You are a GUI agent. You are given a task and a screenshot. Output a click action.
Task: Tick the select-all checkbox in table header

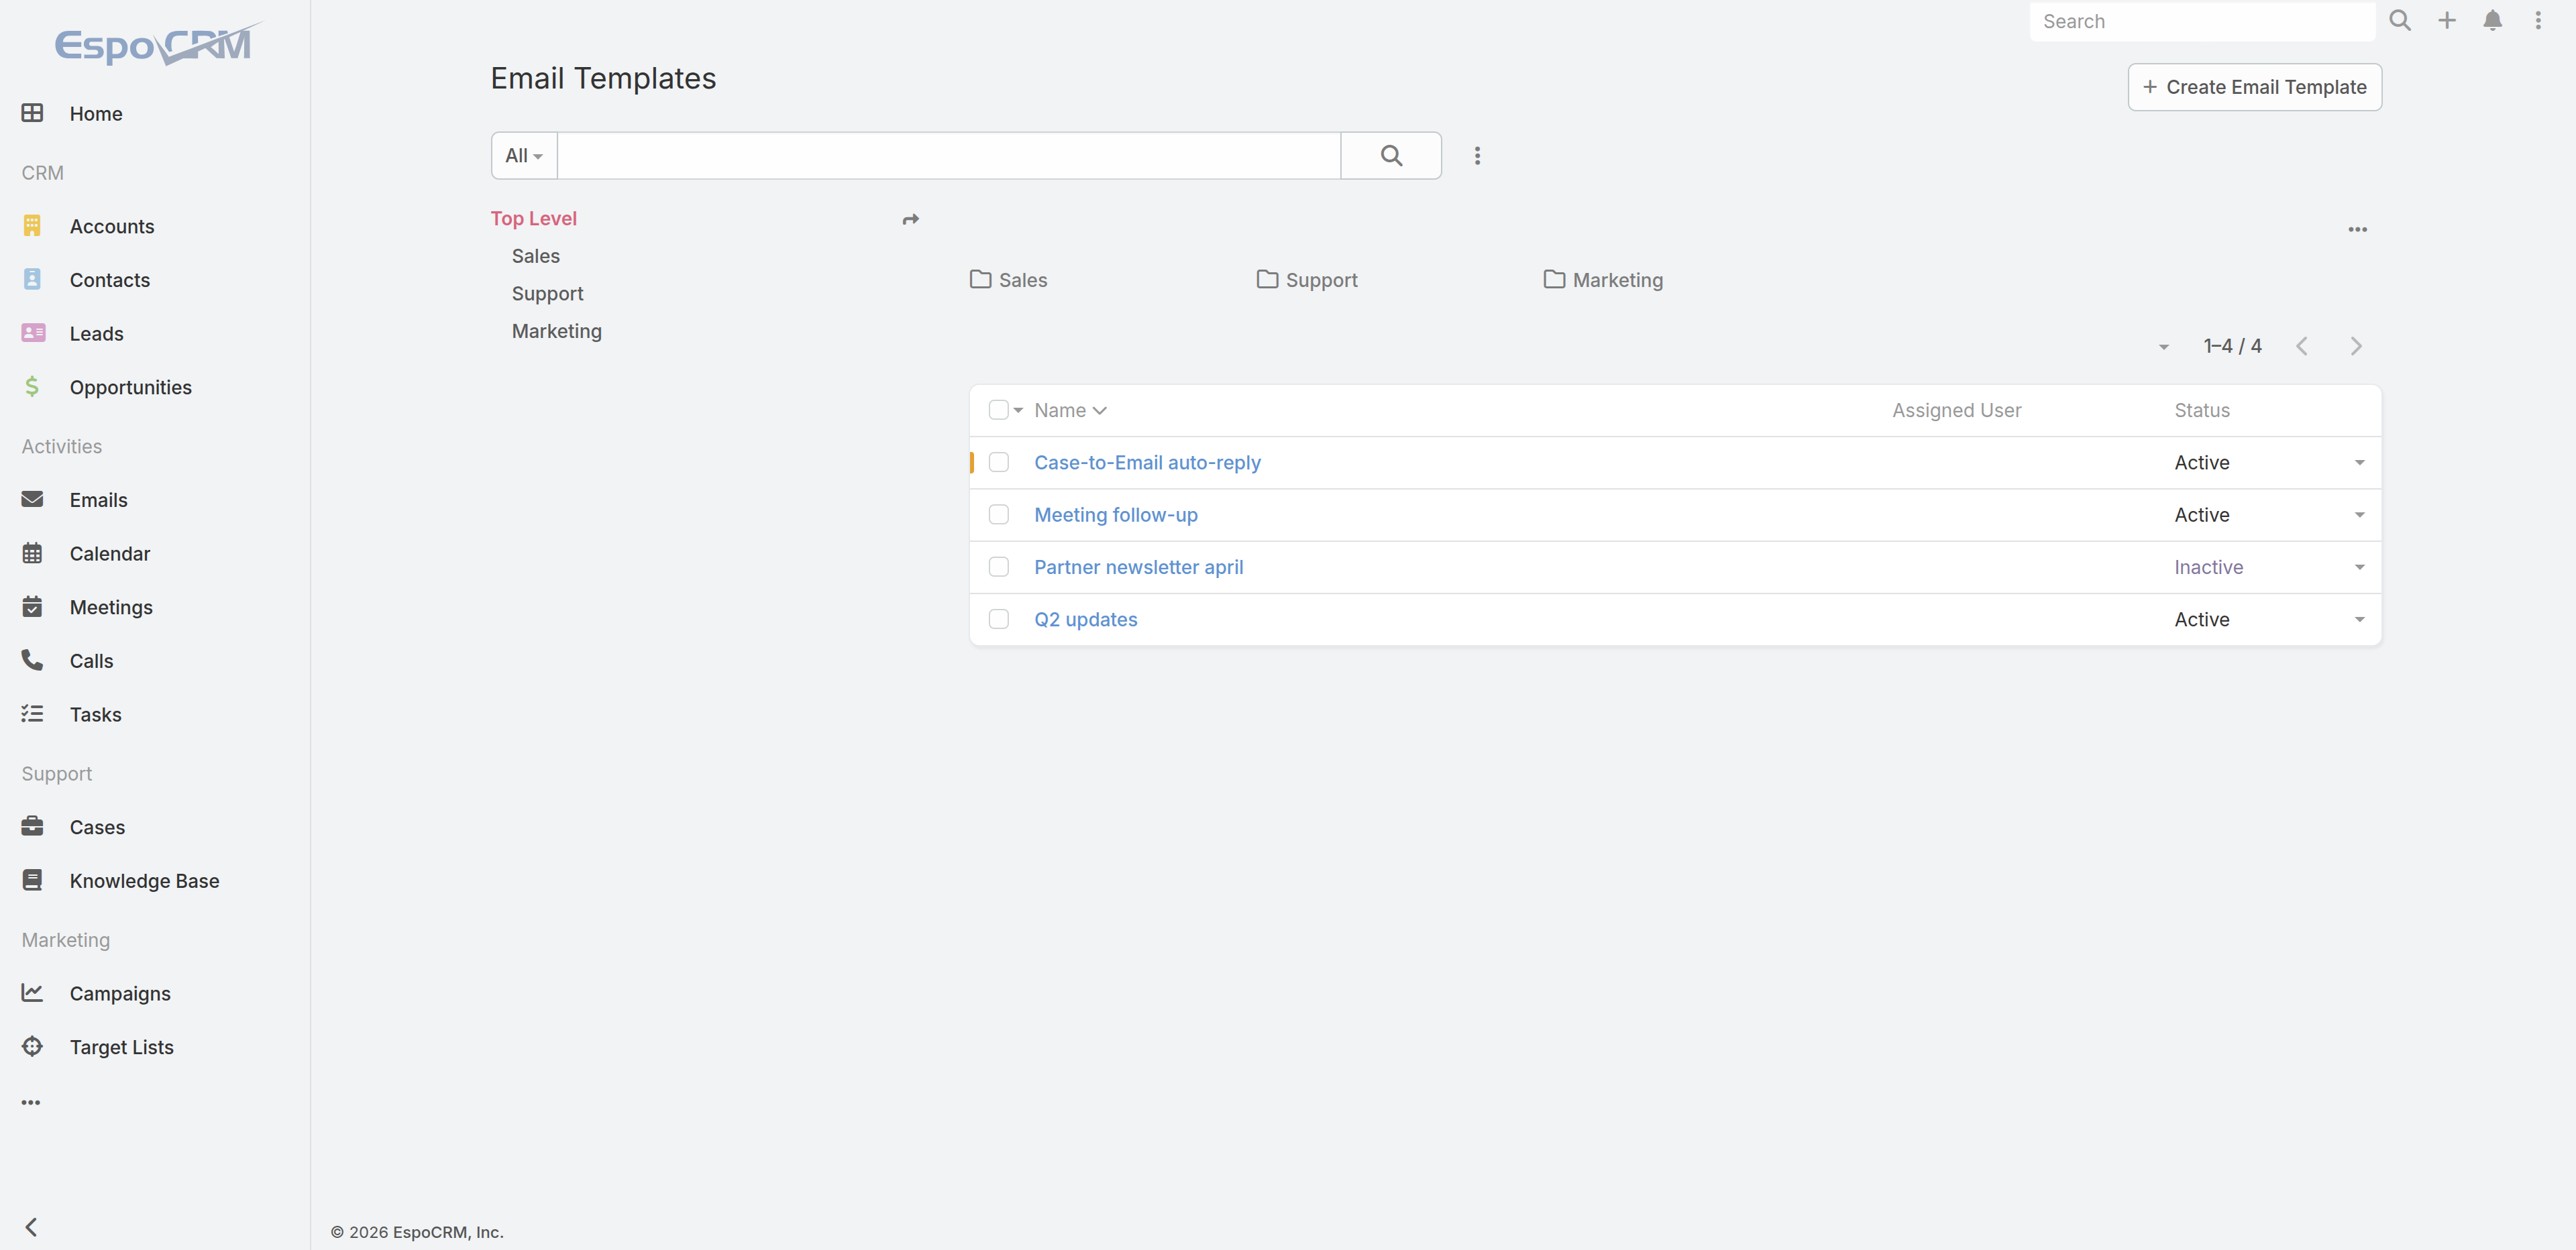(x=998, y=410)
